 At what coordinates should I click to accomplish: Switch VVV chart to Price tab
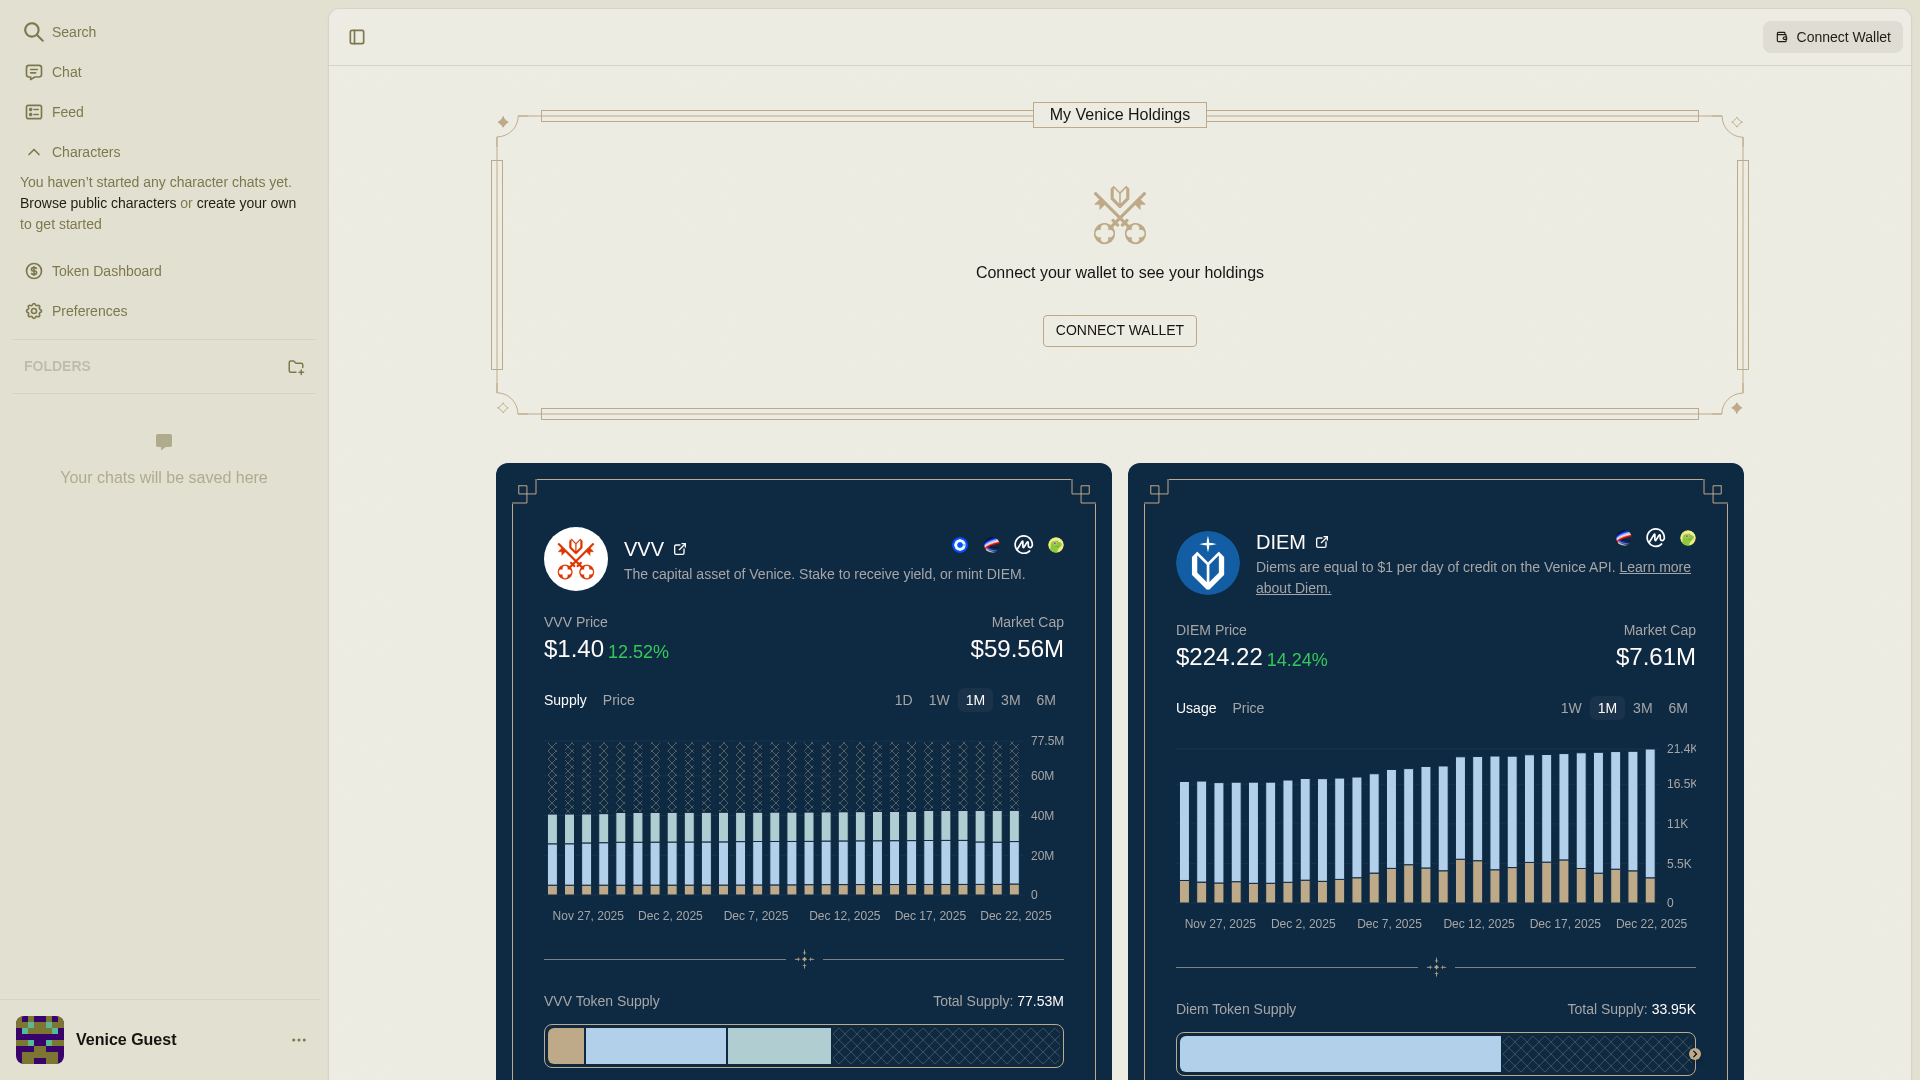(x=619, y=700)
